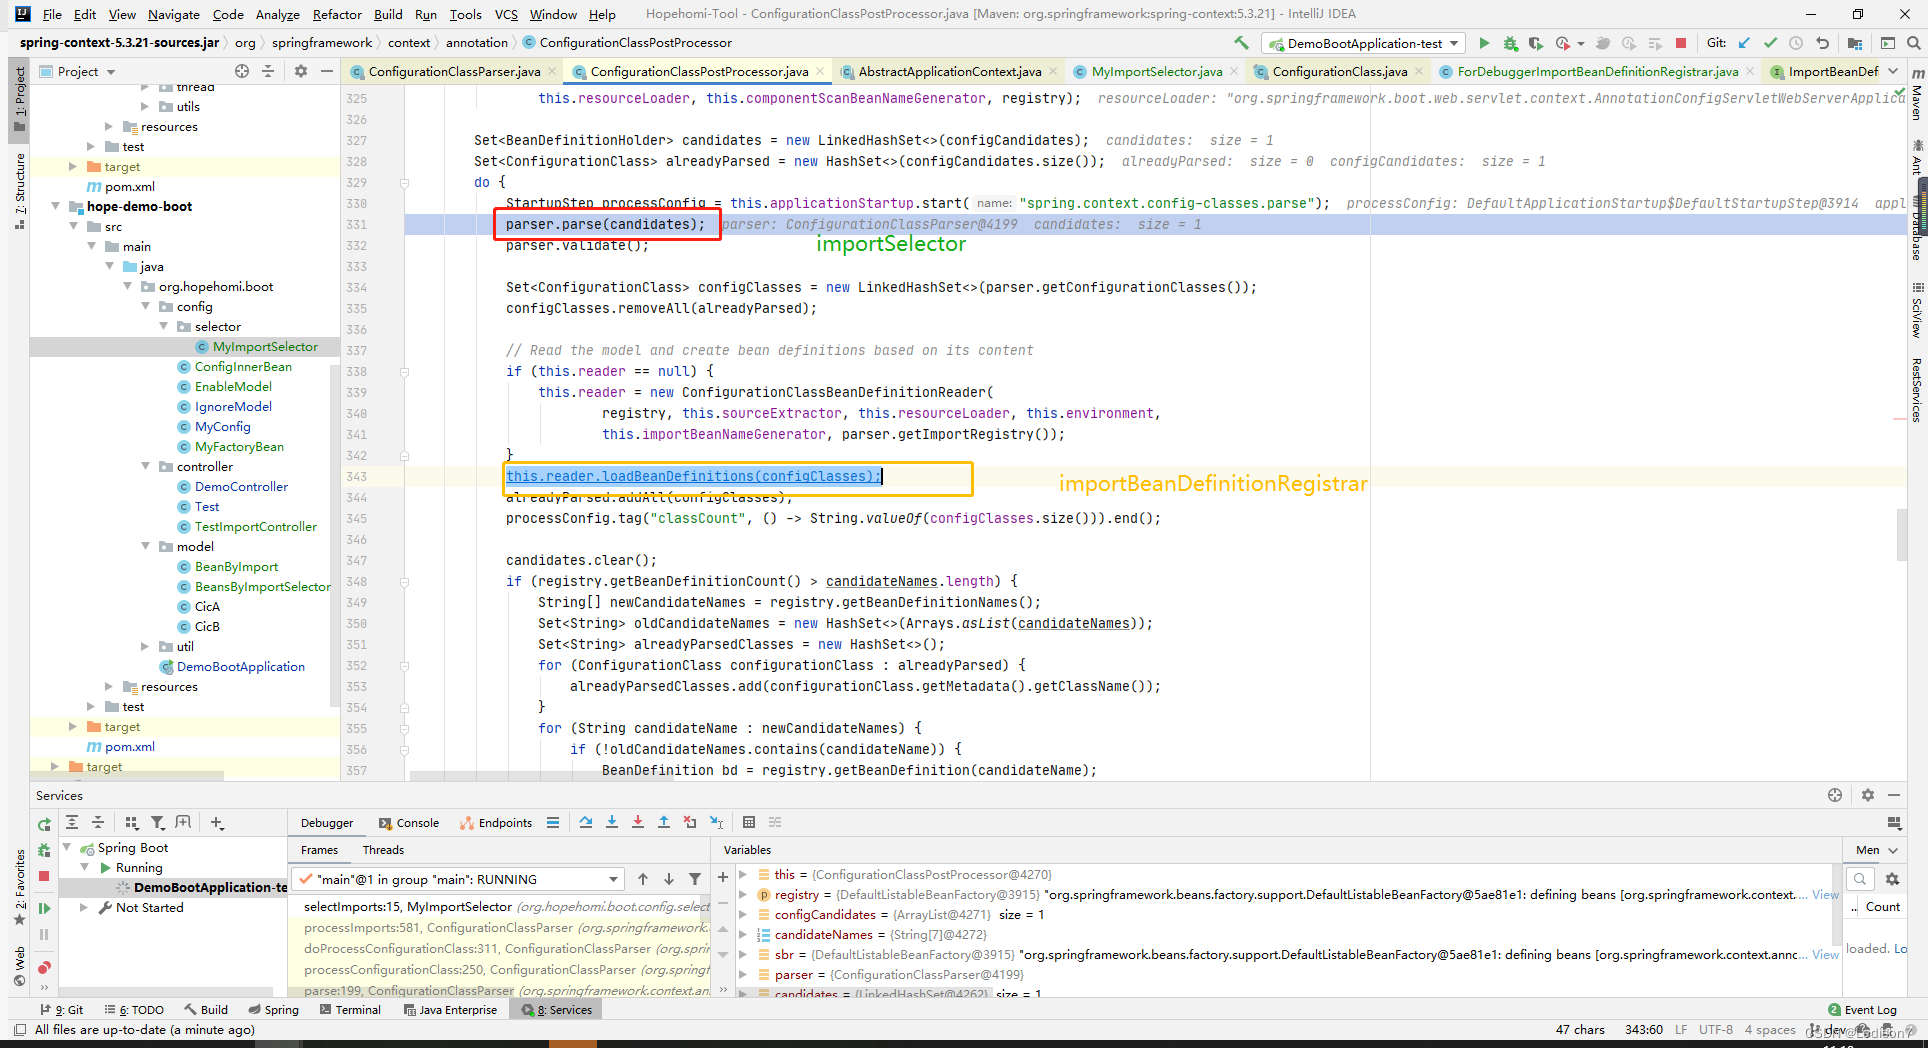1928x1048 pixels.
Task: Expand the registry variable
Action: coord(743,894)
